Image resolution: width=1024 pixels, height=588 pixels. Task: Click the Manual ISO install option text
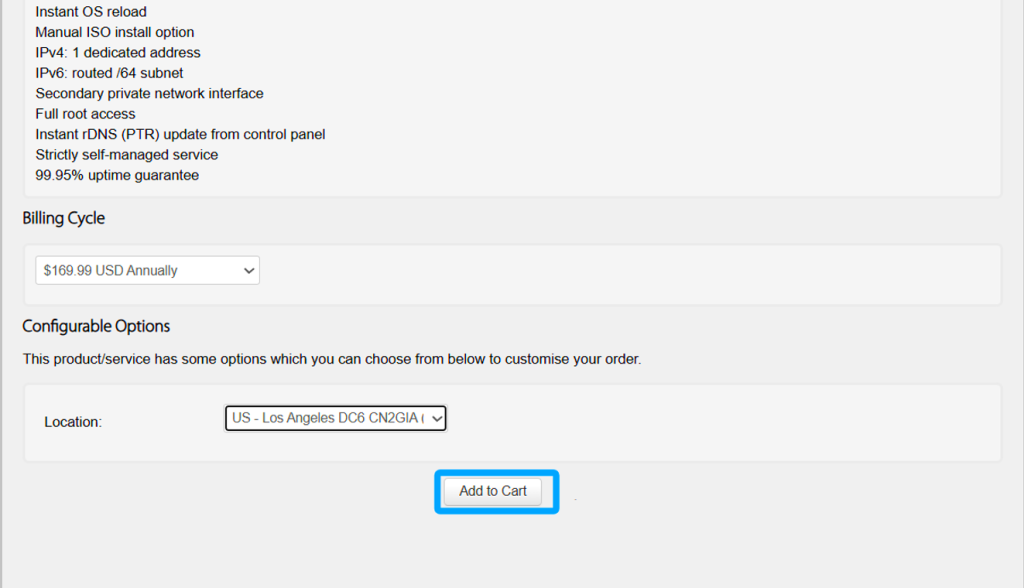pos(114,32)
